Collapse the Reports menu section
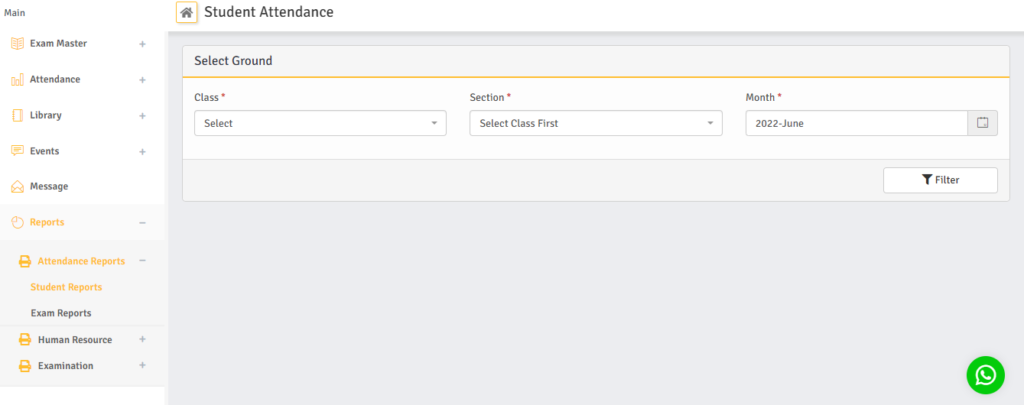 coord(142,222)
